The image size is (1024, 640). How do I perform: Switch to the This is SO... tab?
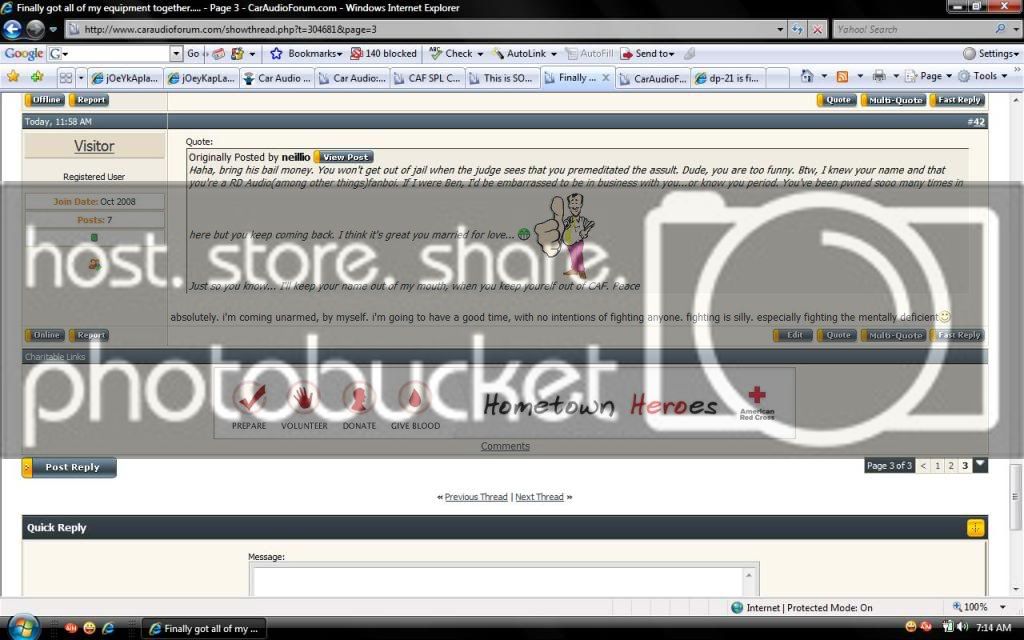tap(503, 78)
